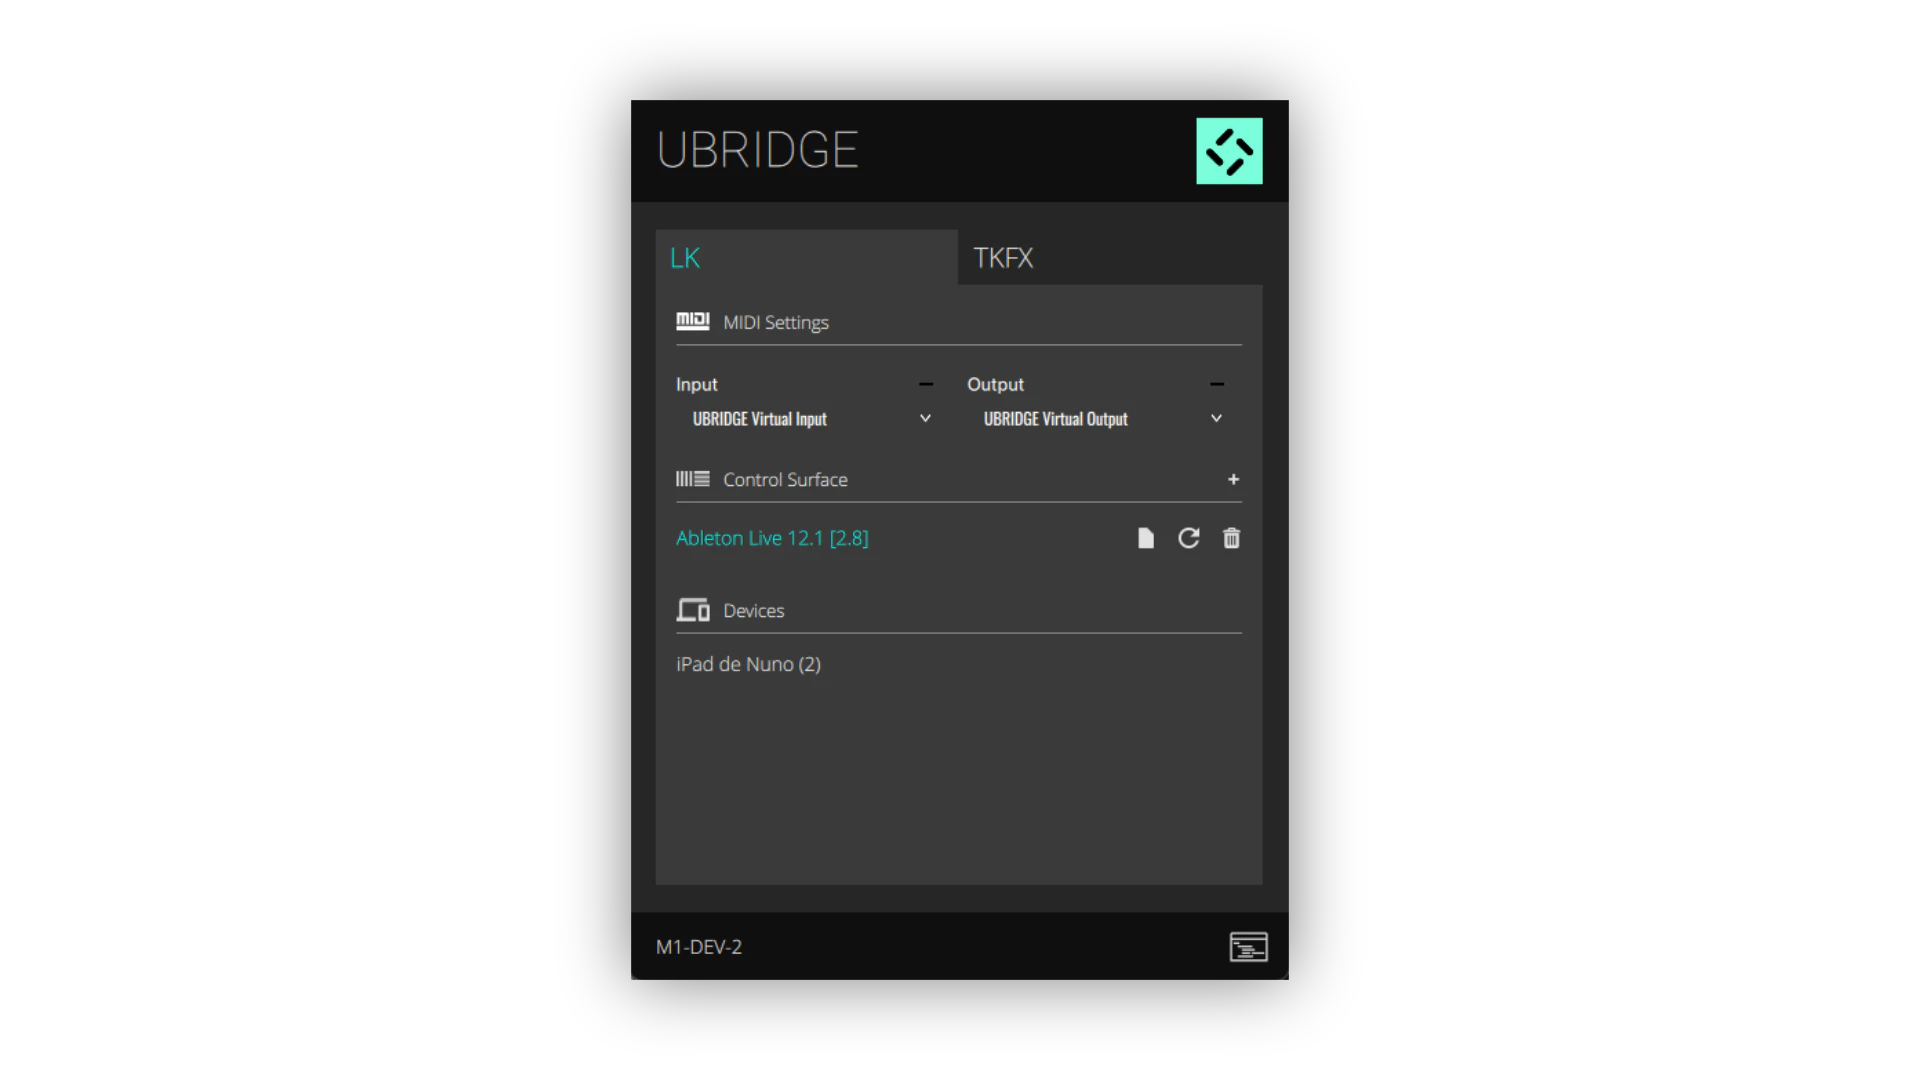Click the Devices section icon
The width and height of the screenshot is (1920, 1080).
pos(692,610)
